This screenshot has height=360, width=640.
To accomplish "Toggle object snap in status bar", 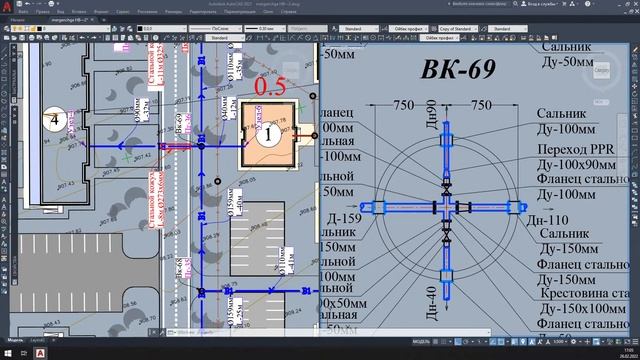I will [x=501, y=342].
